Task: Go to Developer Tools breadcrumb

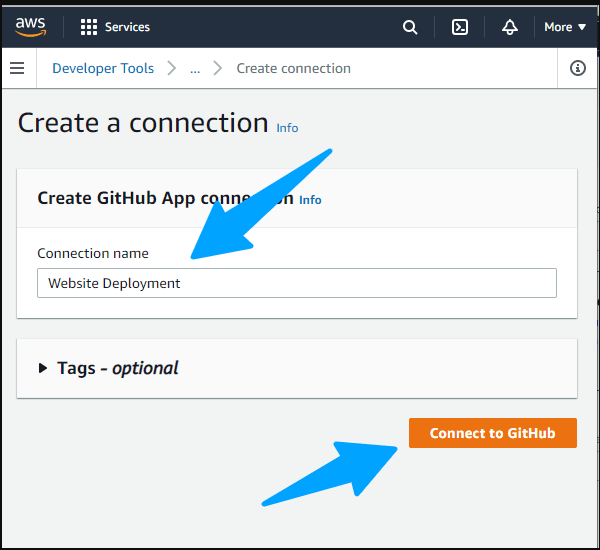Action: 103,68
